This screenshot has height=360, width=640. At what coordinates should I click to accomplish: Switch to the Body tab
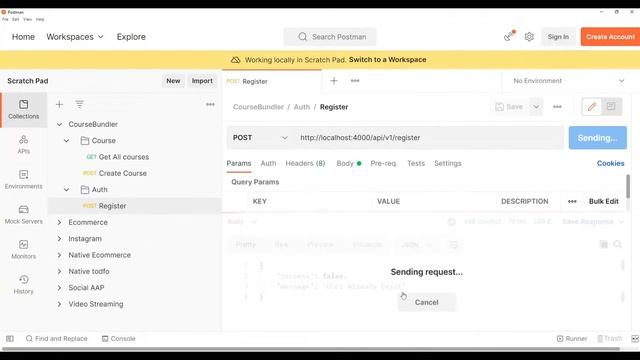click(349, 163)
